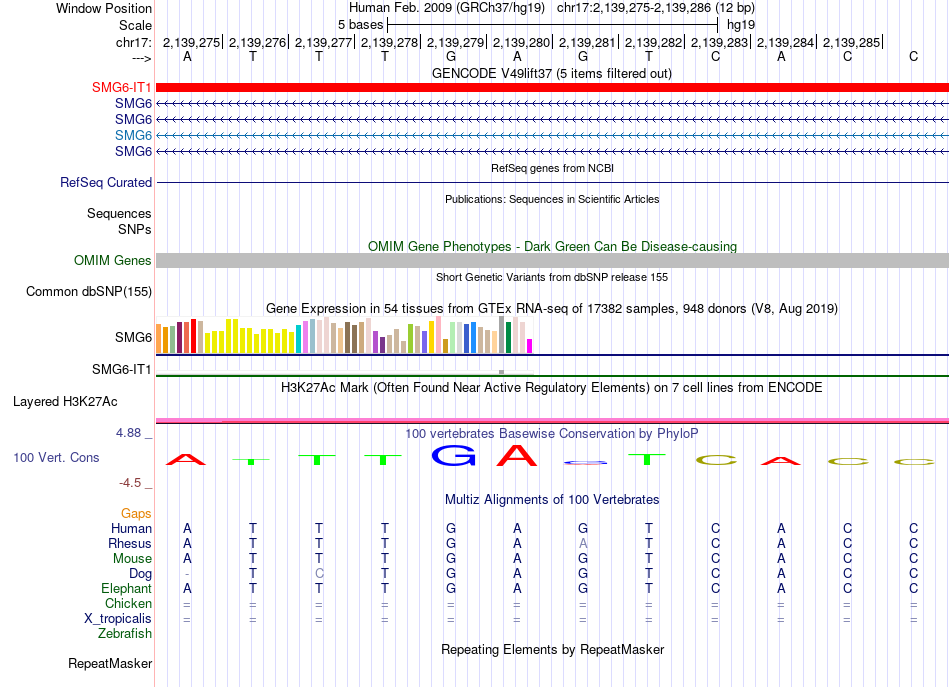
Task: Select the Zebrafish alignment row label
Action: coord(125,633)
